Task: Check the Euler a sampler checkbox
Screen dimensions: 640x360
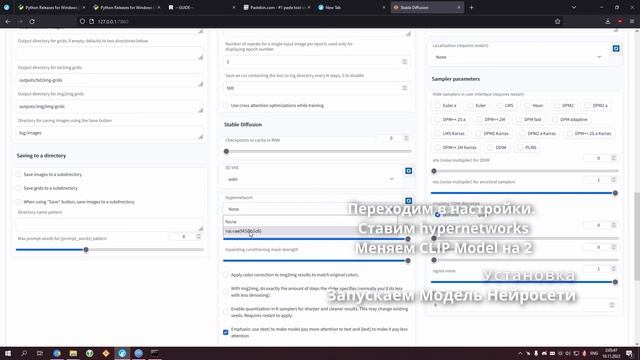Action: pyautogui.click(x=438, y=105)
